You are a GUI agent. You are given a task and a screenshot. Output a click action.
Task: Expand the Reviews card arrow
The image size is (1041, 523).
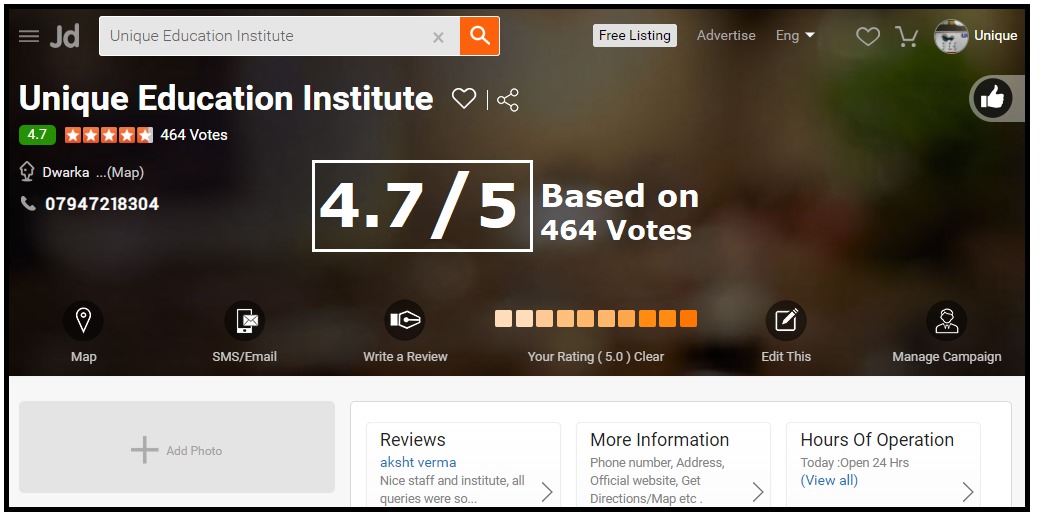tap(547, 491)
